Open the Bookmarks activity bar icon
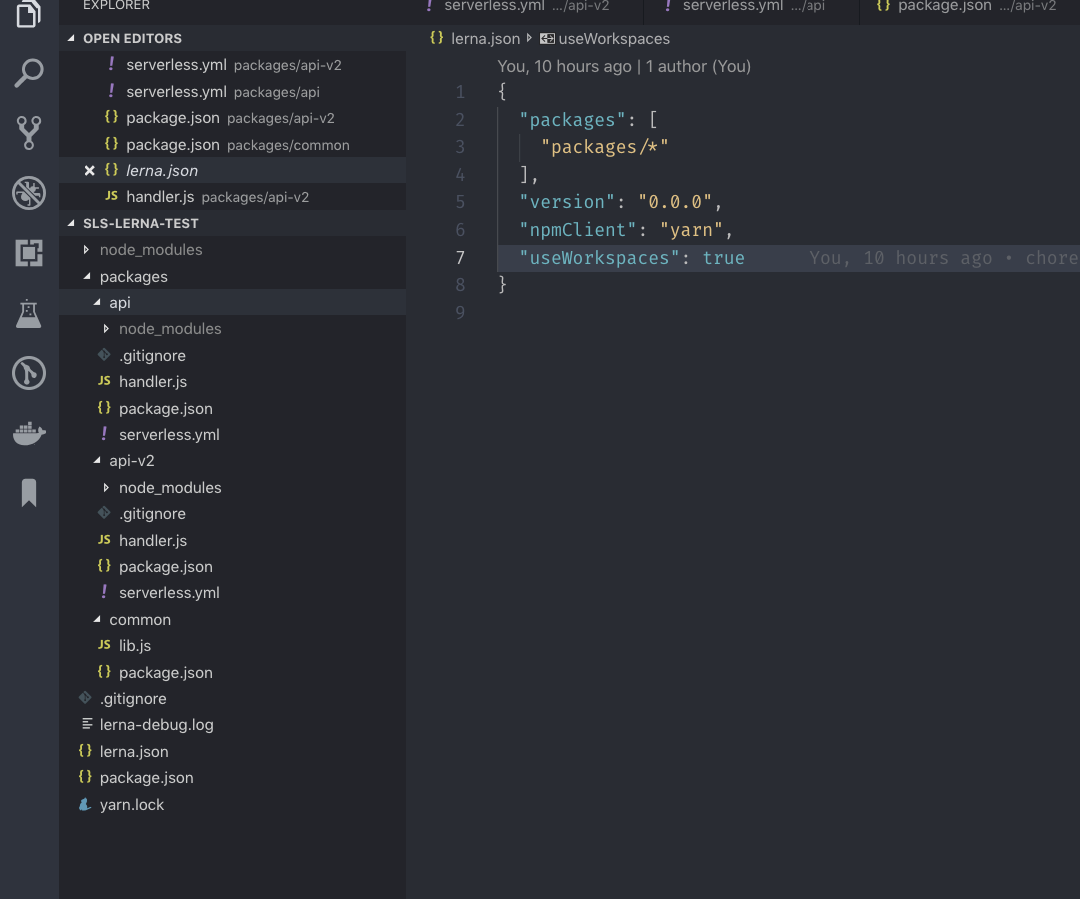Screen dimensions: 1080x899 (x=29, y=491)
